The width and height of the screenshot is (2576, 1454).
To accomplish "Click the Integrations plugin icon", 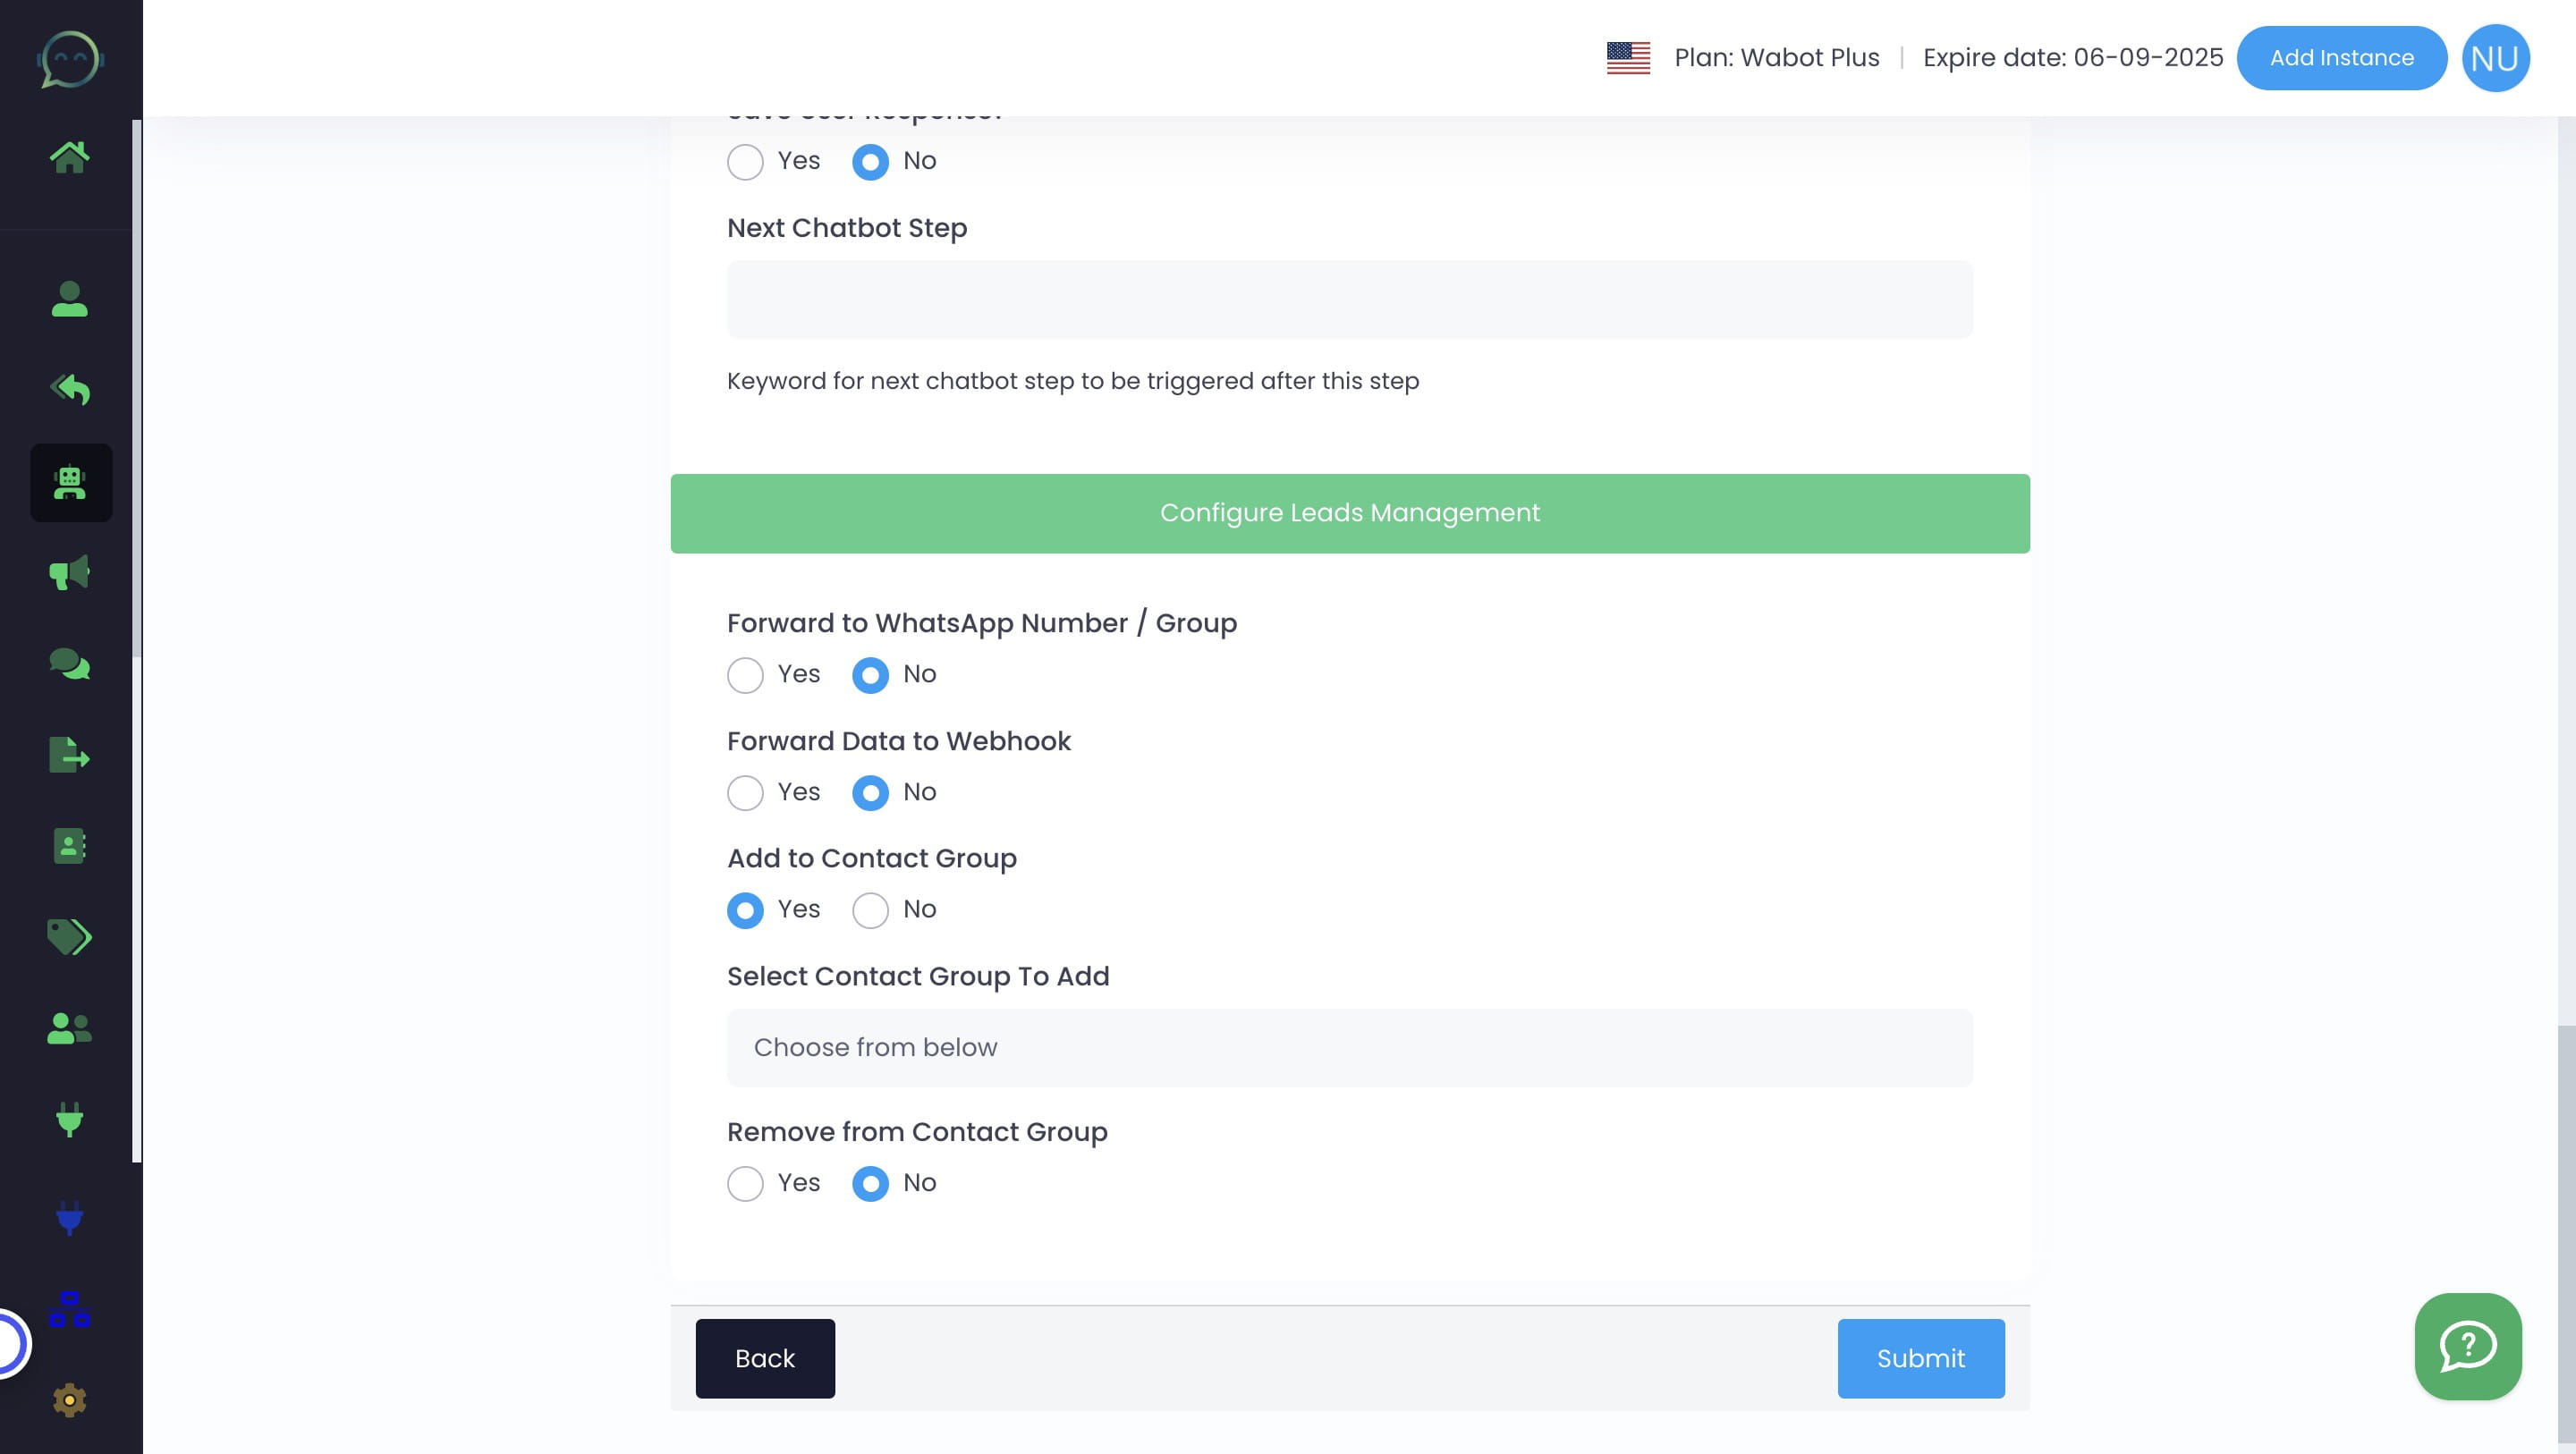I will coord(71,1120).
